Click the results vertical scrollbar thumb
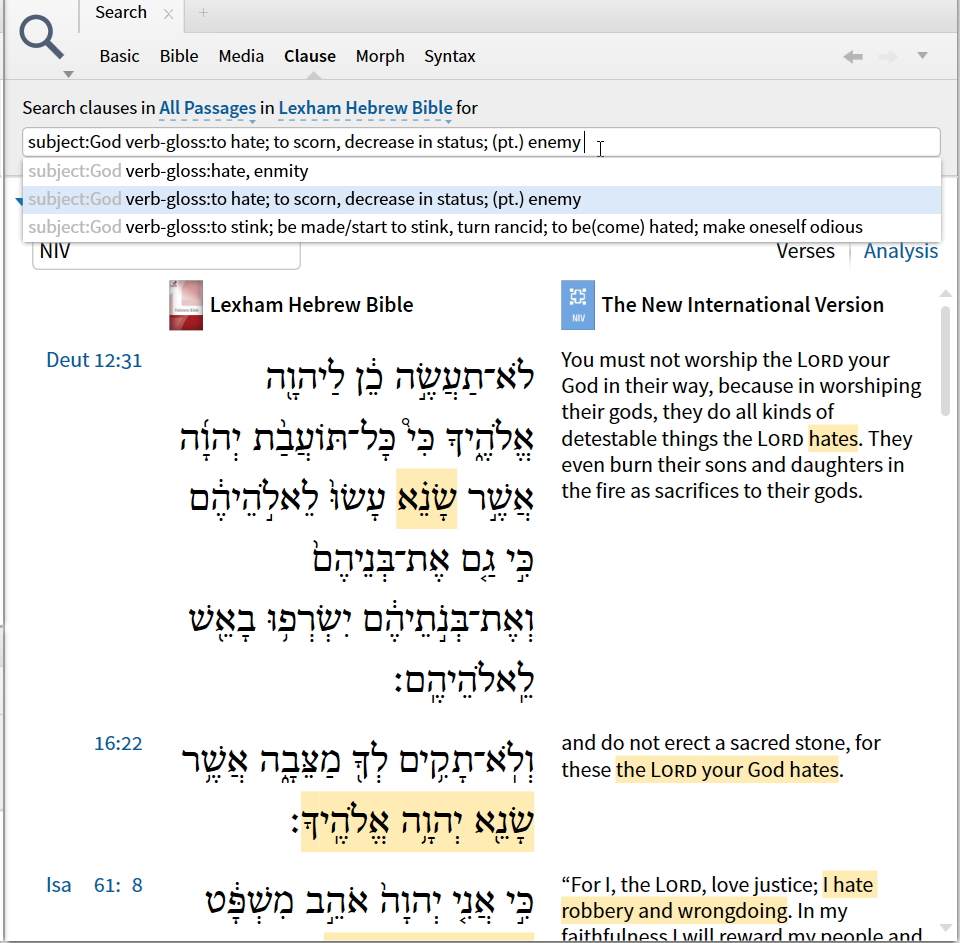This screenshot has height=943, width=960. pyautogui.click(x=946, y=360)
